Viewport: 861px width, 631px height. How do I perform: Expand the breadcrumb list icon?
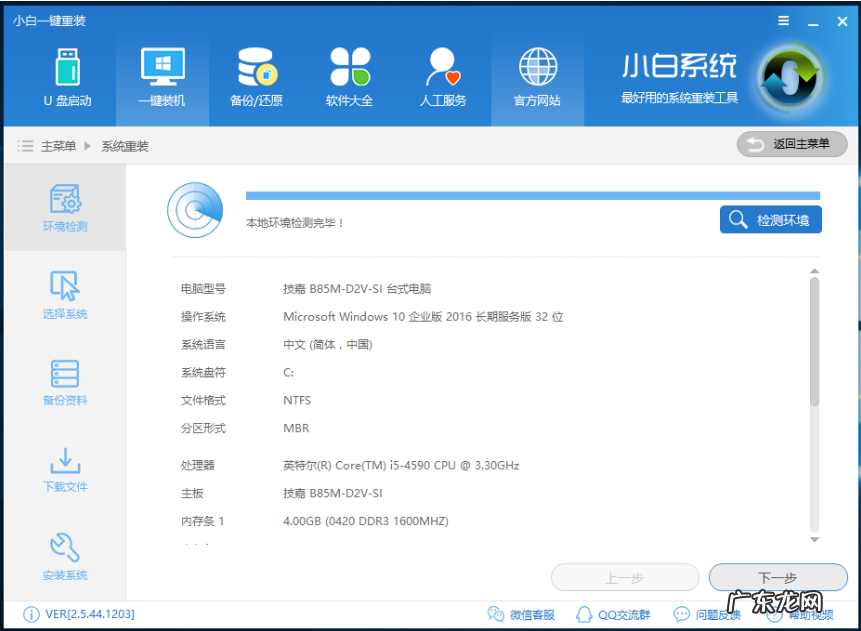pos(25,144)
